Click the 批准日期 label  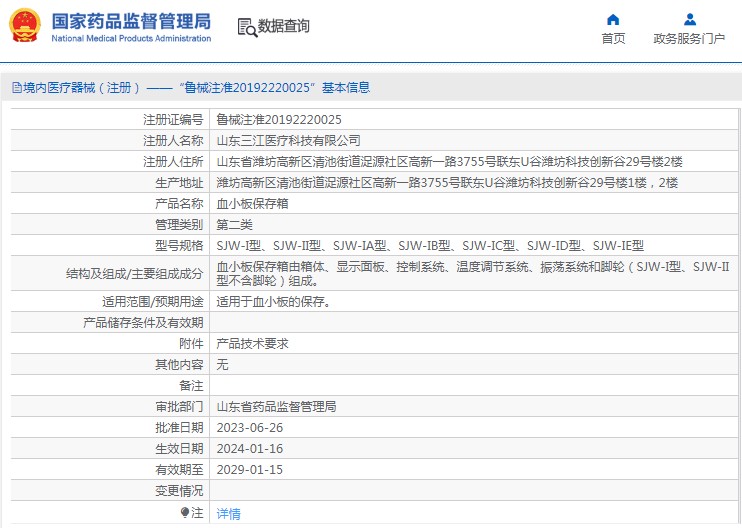pyautogui.click(x=179, y=428)
